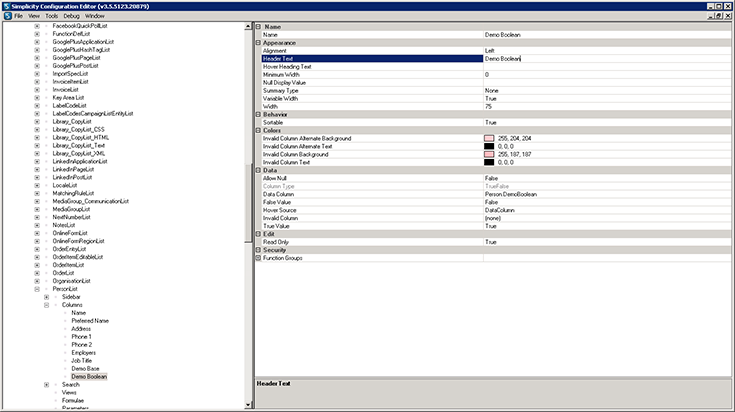
Task: Select Employers column in tree
Action: click(83, 352)
